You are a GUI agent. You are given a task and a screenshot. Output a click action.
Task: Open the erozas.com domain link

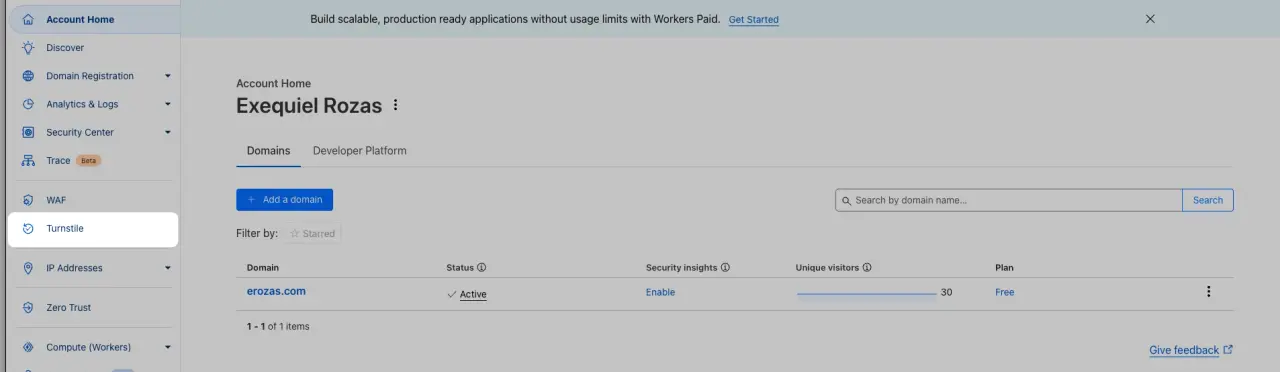click(276, 291)
